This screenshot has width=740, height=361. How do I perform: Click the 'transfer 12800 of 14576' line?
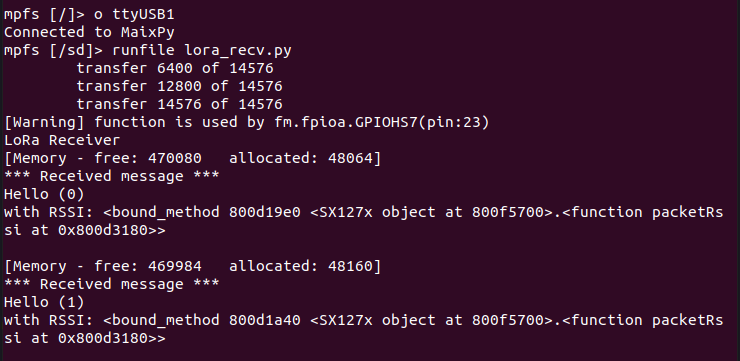(179, 86)
